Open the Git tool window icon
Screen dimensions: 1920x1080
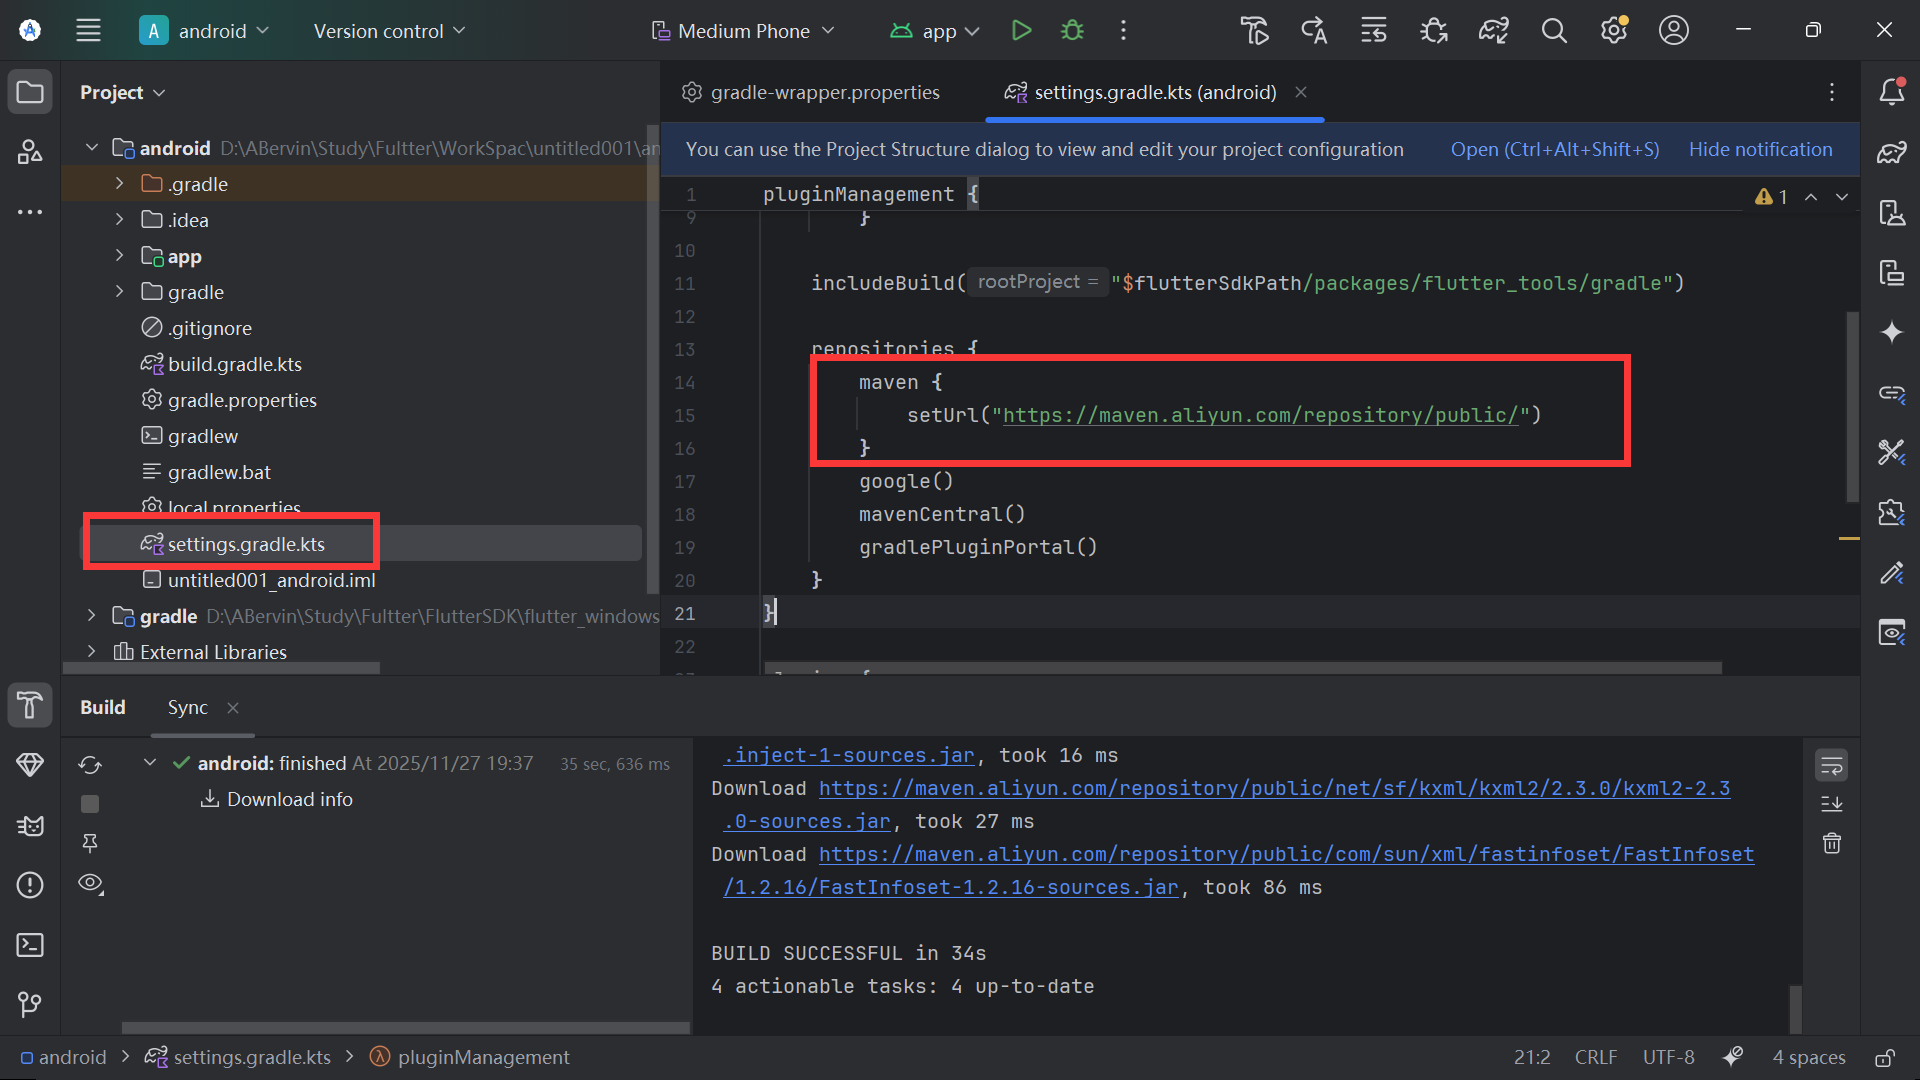30,1003
